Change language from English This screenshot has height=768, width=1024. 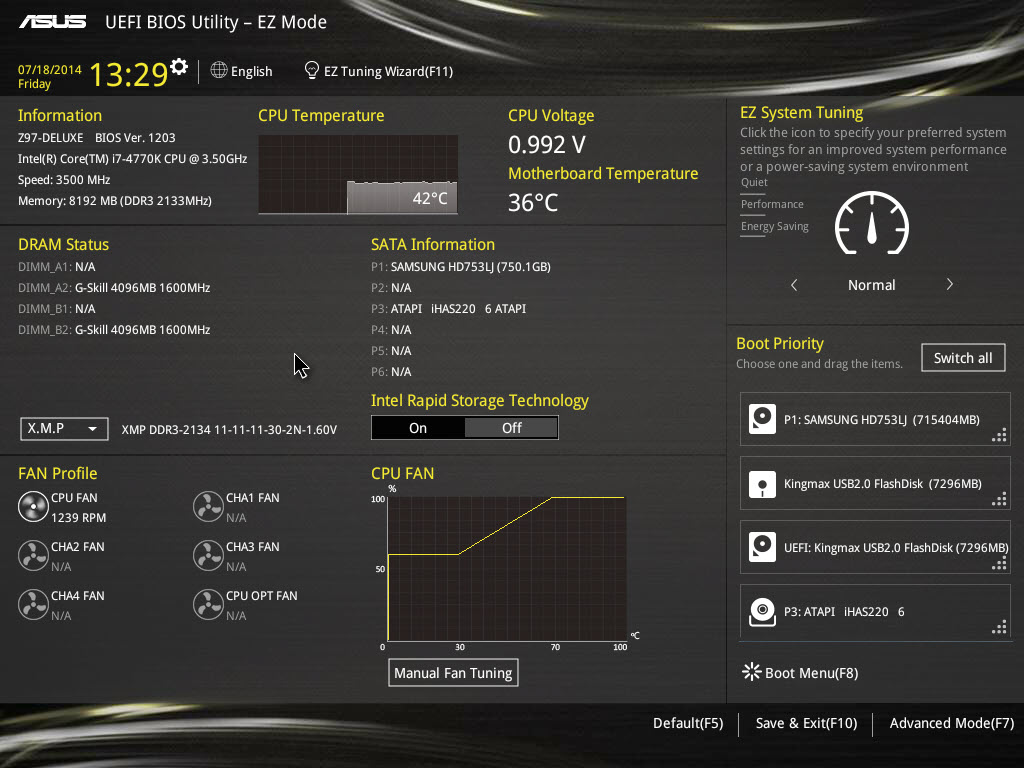click(x=251, y=71)
